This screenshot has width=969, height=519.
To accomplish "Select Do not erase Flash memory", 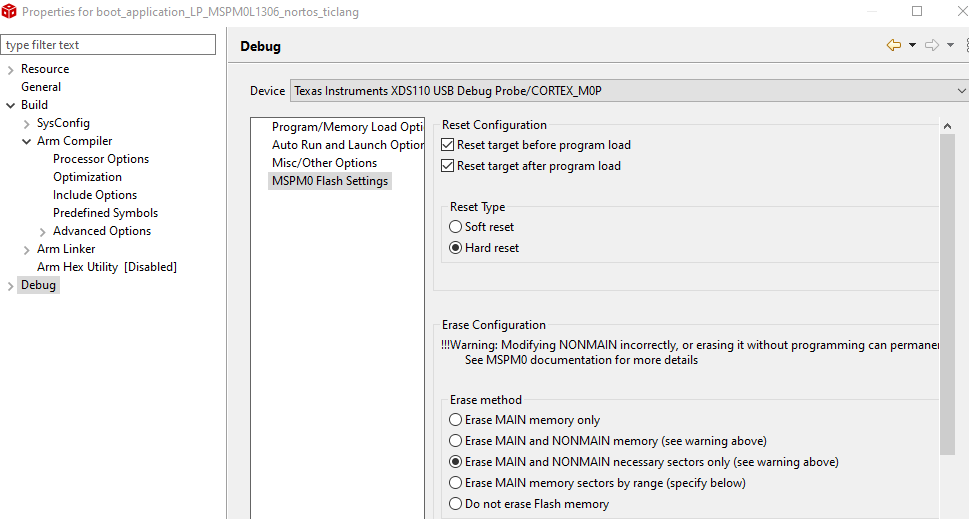I will (x=456, y=504).
